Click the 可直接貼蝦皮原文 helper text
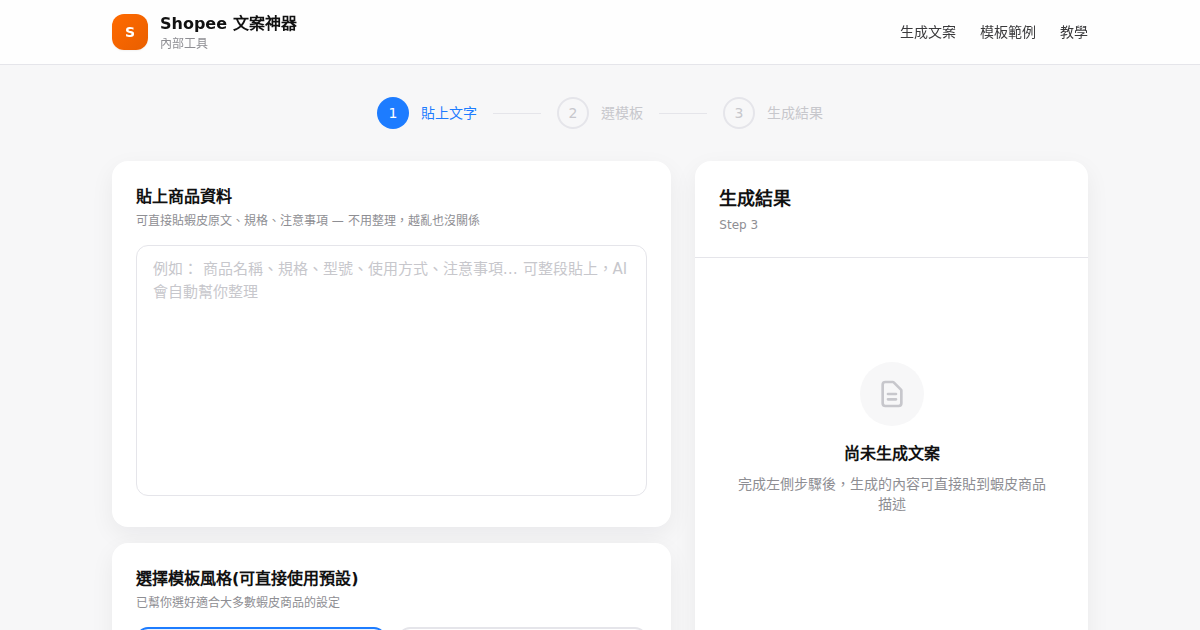Viewport: 1200px width, 630px height. tap(308, 220)
